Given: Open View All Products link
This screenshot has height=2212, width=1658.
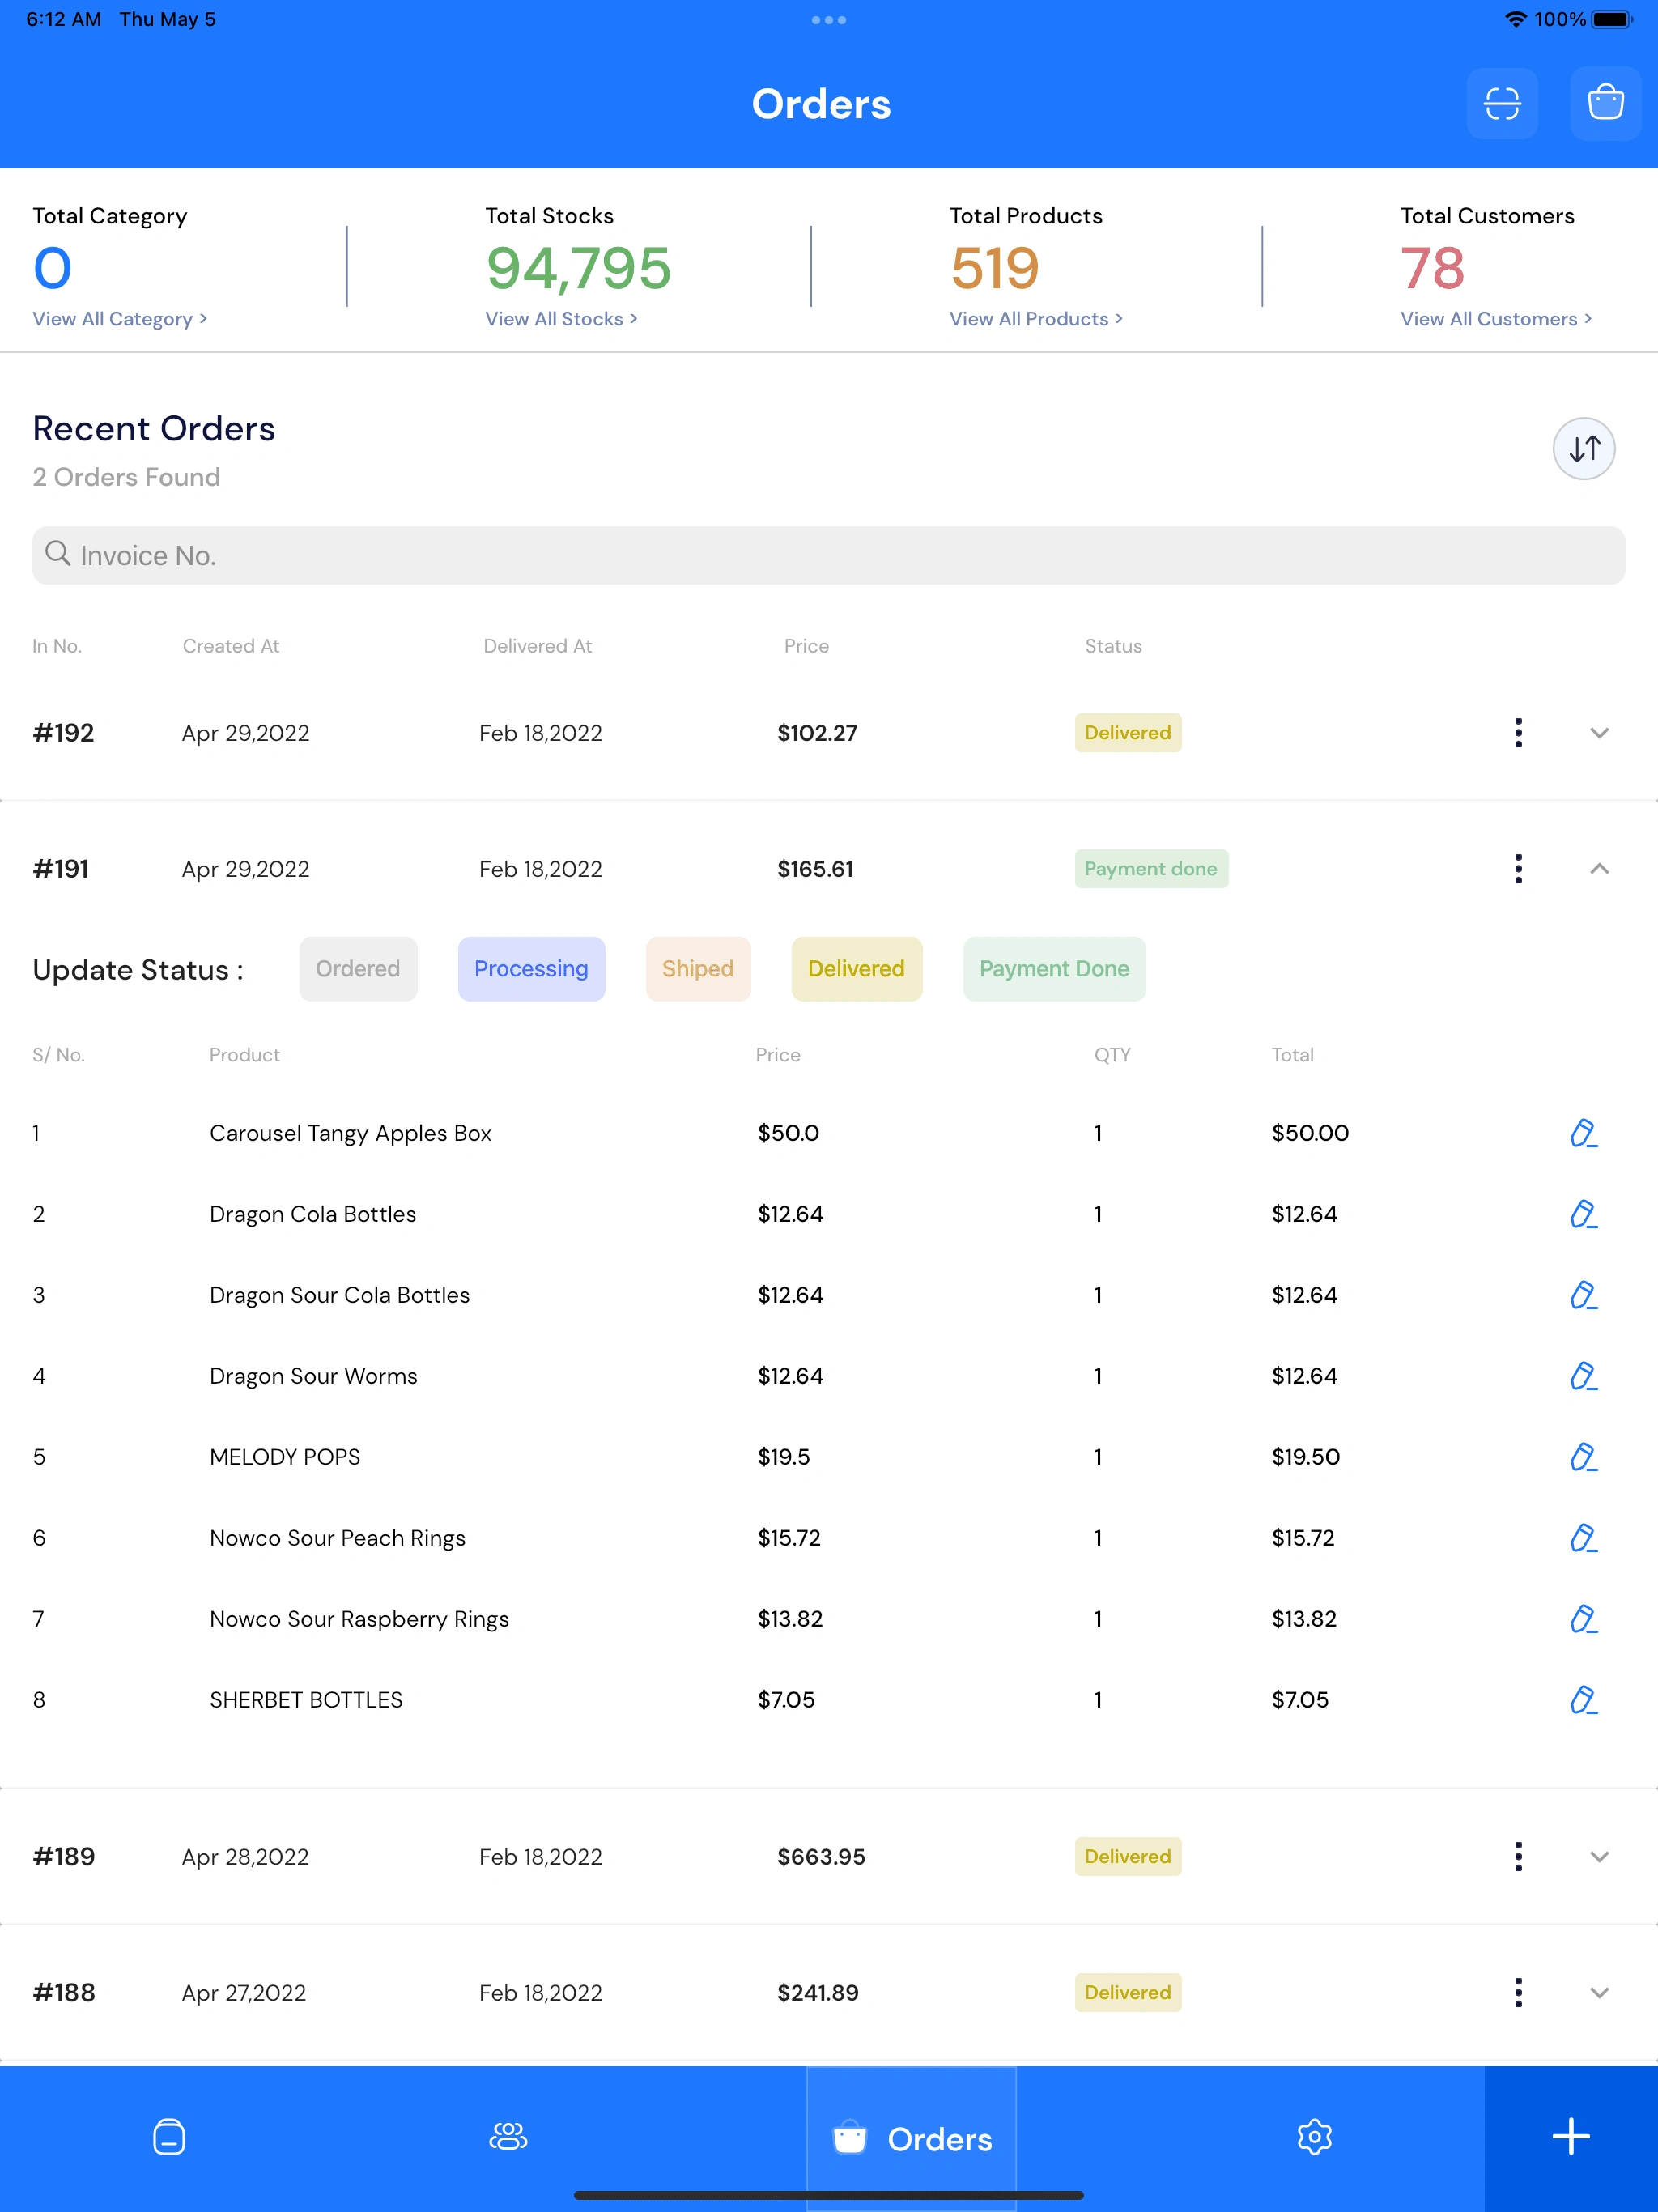Looking at the screenshot, I should click(1035, 319).
